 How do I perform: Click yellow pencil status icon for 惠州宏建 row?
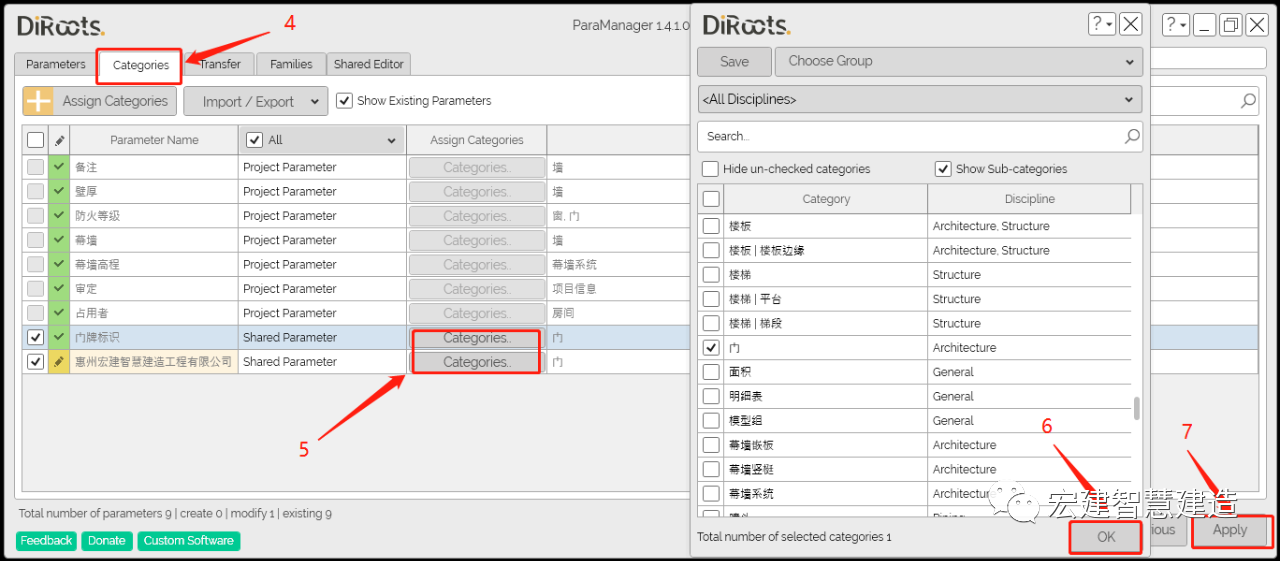(x=59, y=362)
